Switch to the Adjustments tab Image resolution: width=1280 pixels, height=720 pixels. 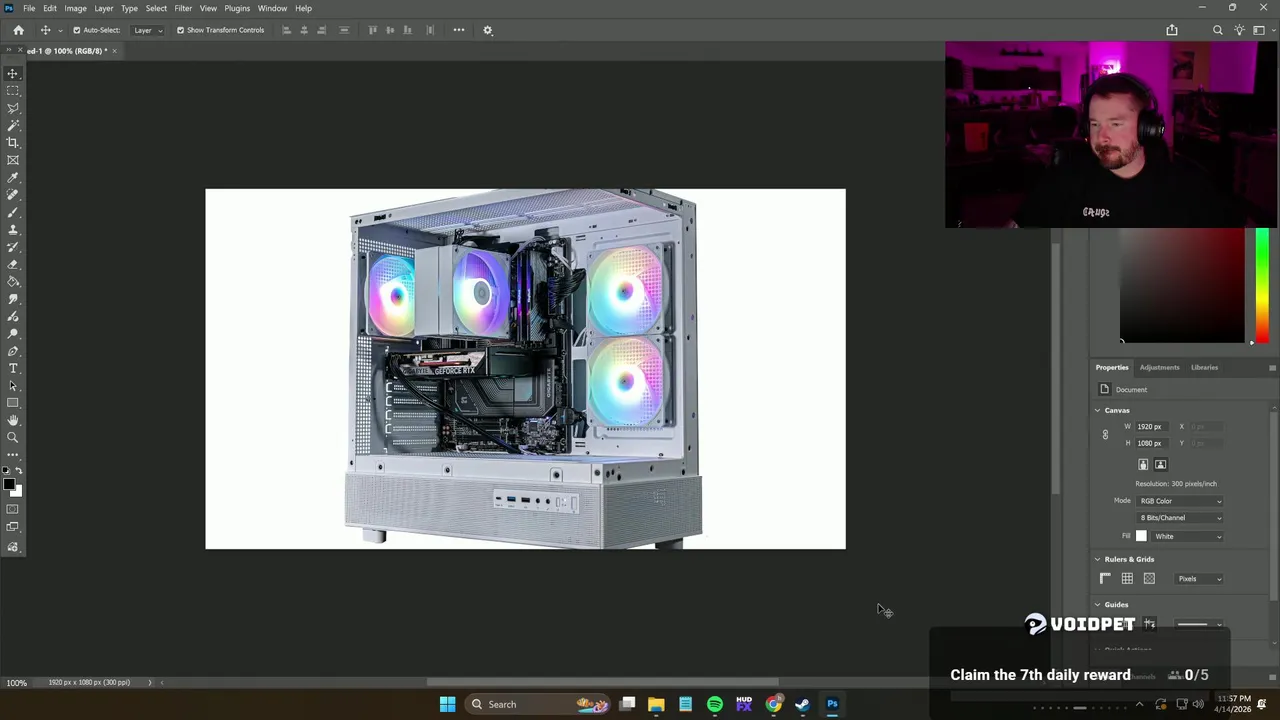[1159, 367]
